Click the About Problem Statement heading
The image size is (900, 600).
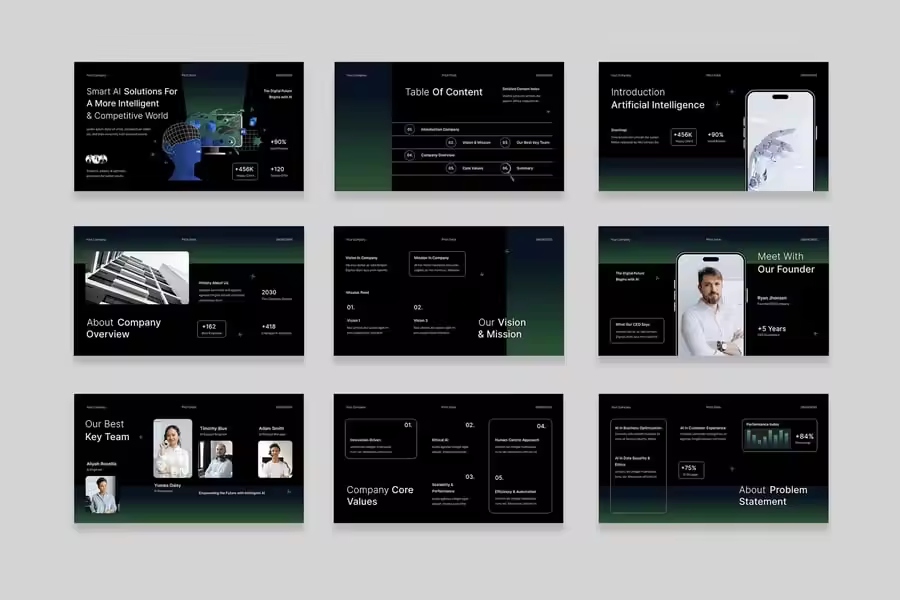[x=773, y=495]
